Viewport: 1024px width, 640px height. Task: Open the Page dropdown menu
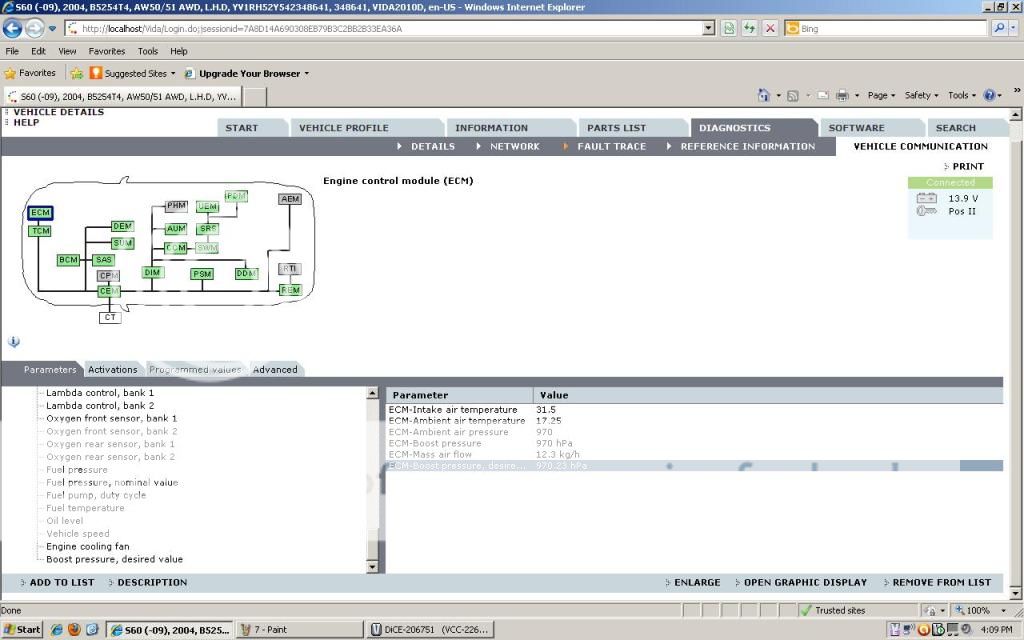881,95
